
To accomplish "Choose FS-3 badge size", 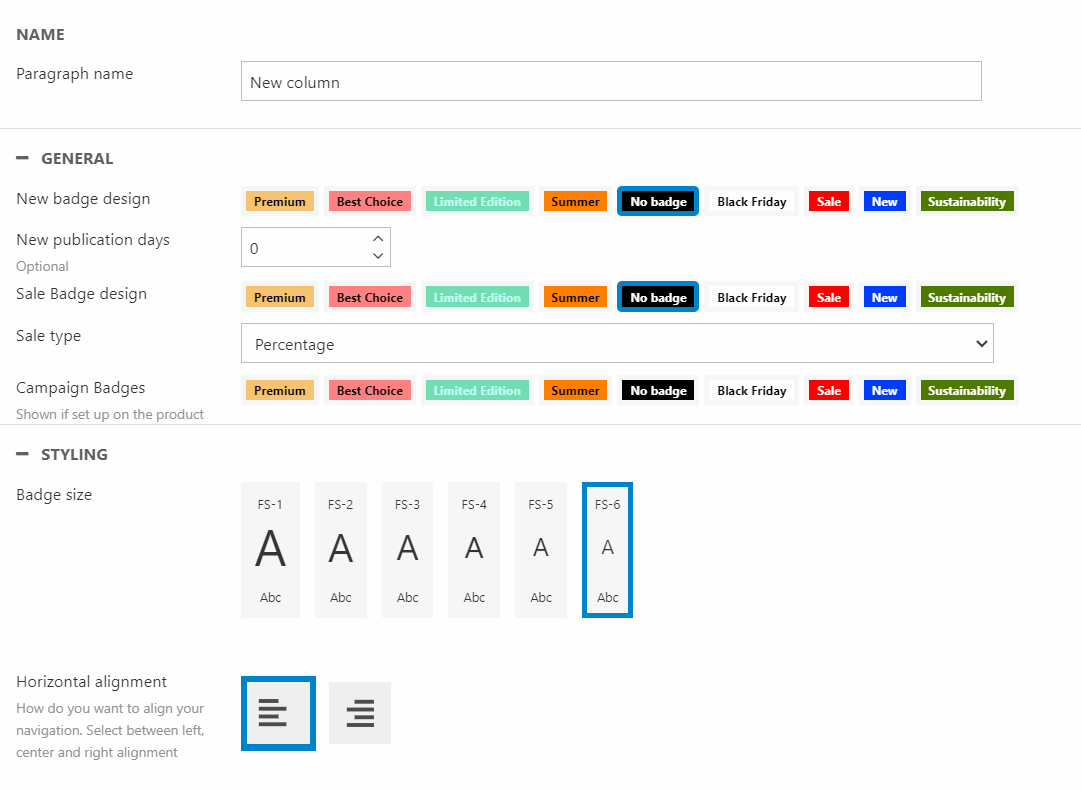I will (407, 550).
